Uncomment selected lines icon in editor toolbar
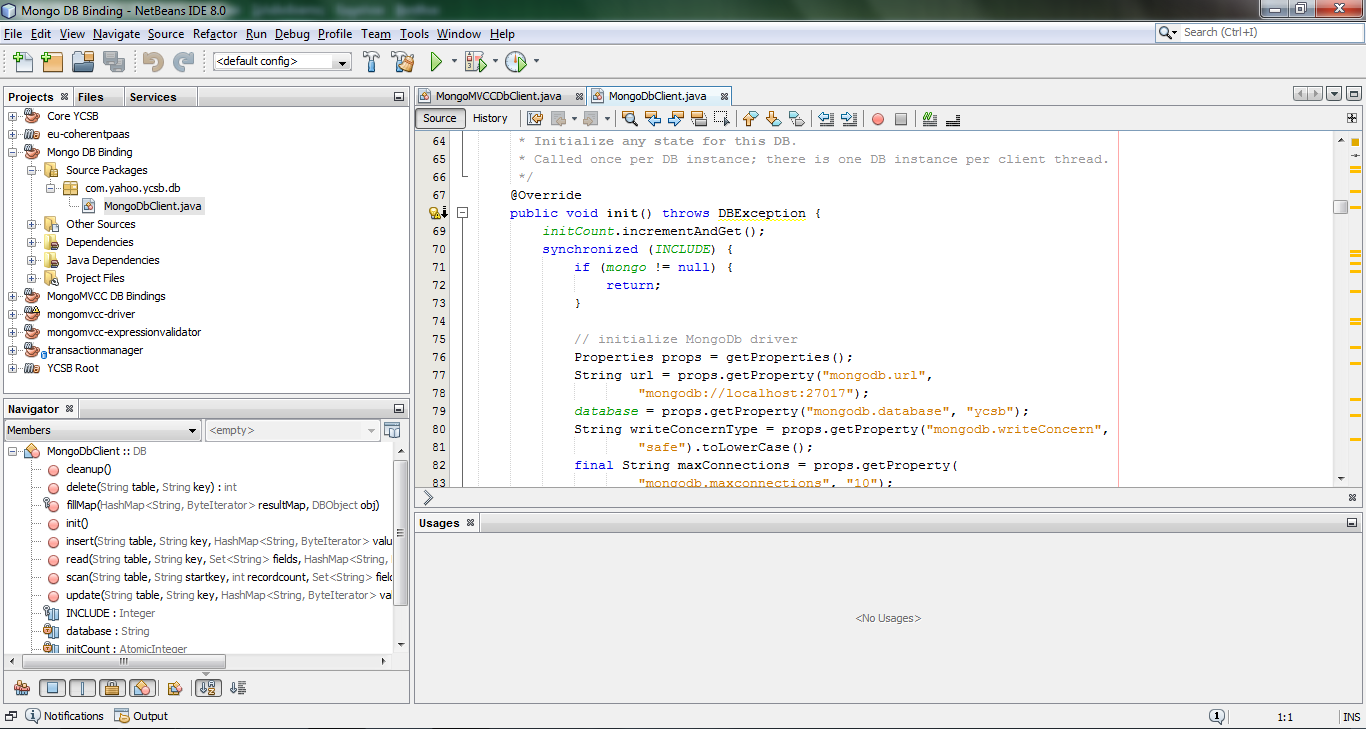 tap(953, 119)
